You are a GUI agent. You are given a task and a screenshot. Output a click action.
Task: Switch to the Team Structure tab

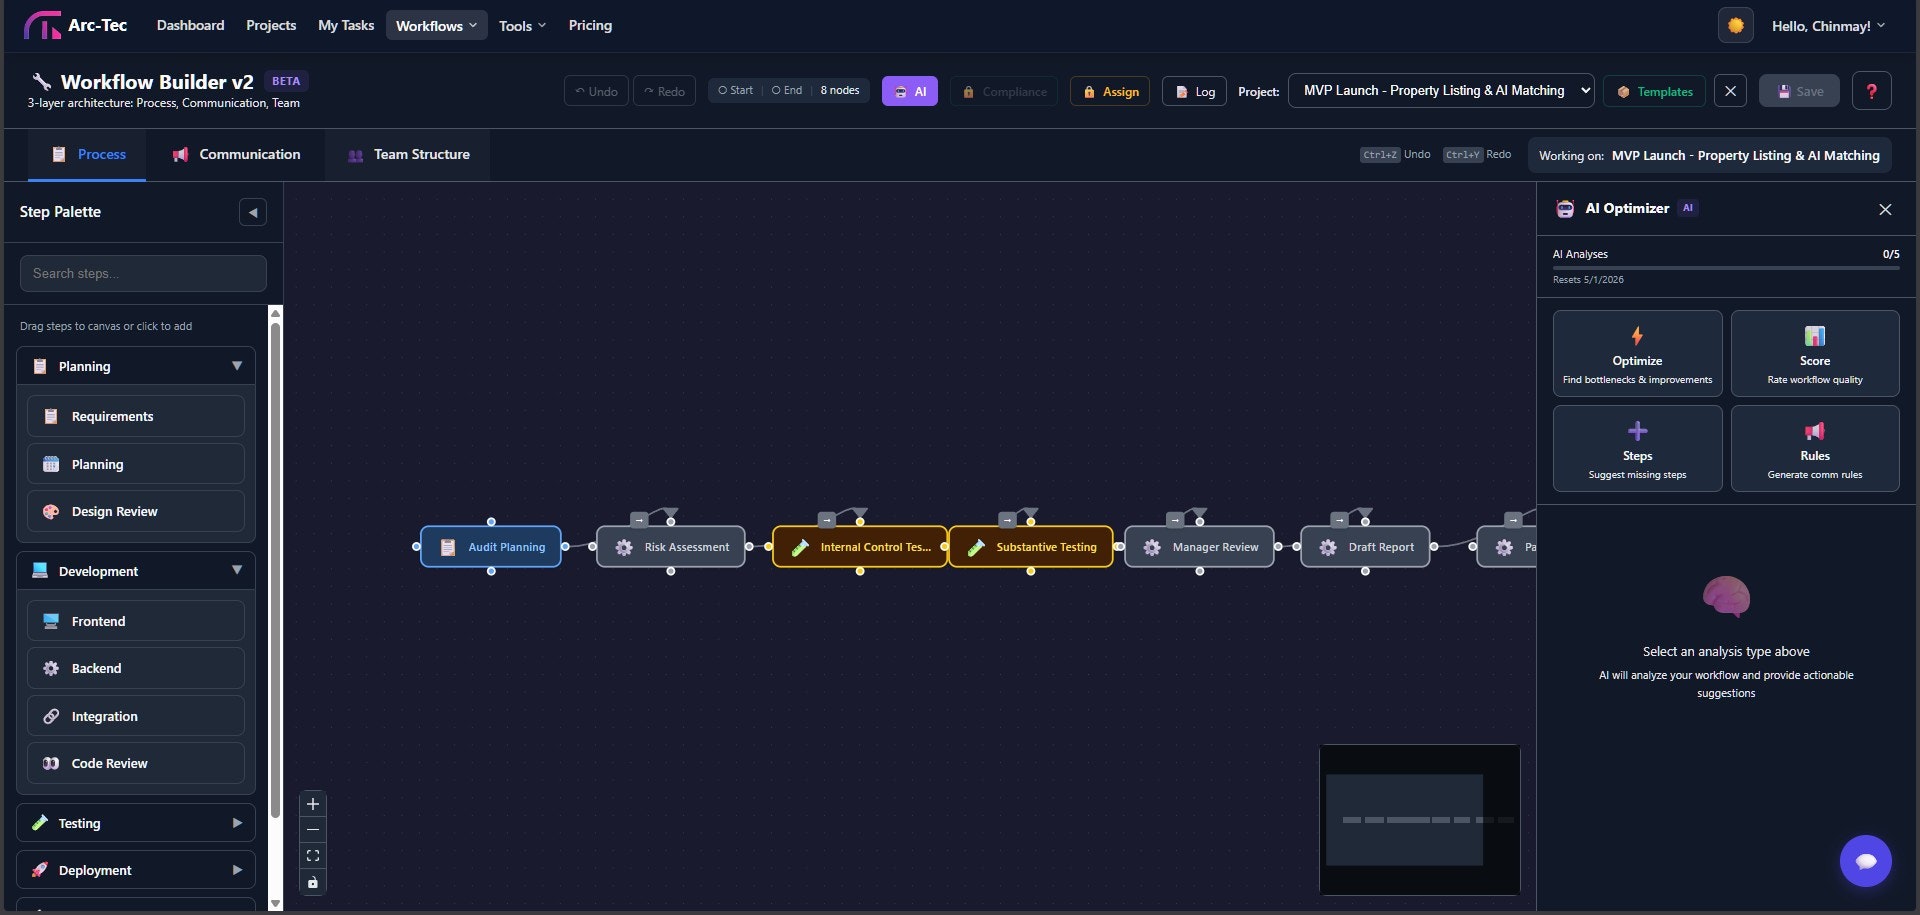[408, 154]
